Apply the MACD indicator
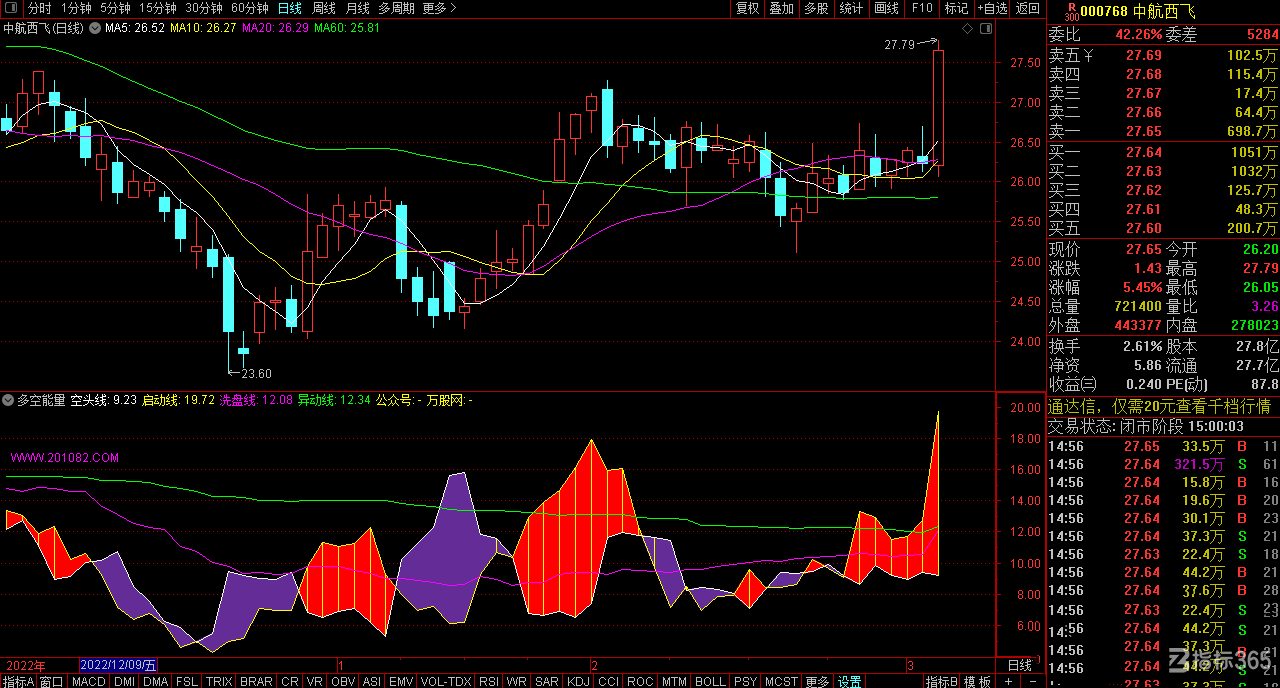The width and height of the screenshot is (1280, 688). point(88,681)
